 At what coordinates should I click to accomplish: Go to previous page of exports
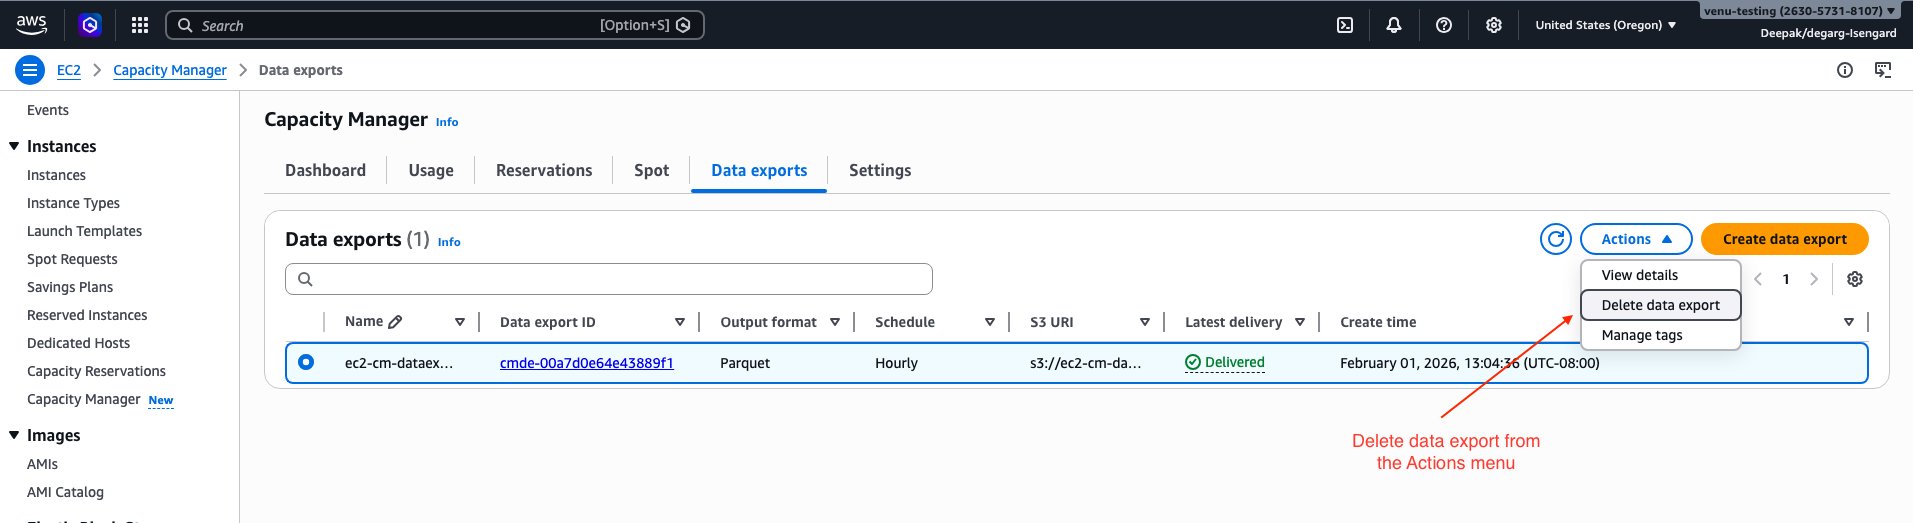coord(1758,279)
